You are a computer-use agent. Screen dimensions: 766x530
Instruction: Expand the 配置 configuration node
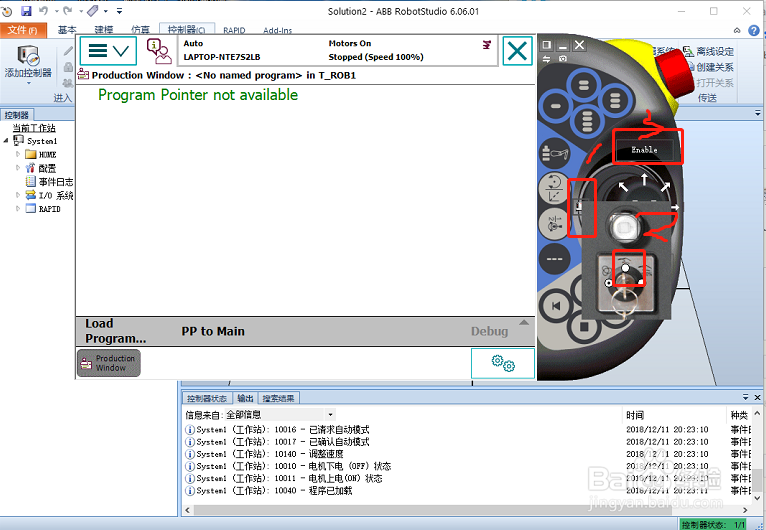[18, 168]
